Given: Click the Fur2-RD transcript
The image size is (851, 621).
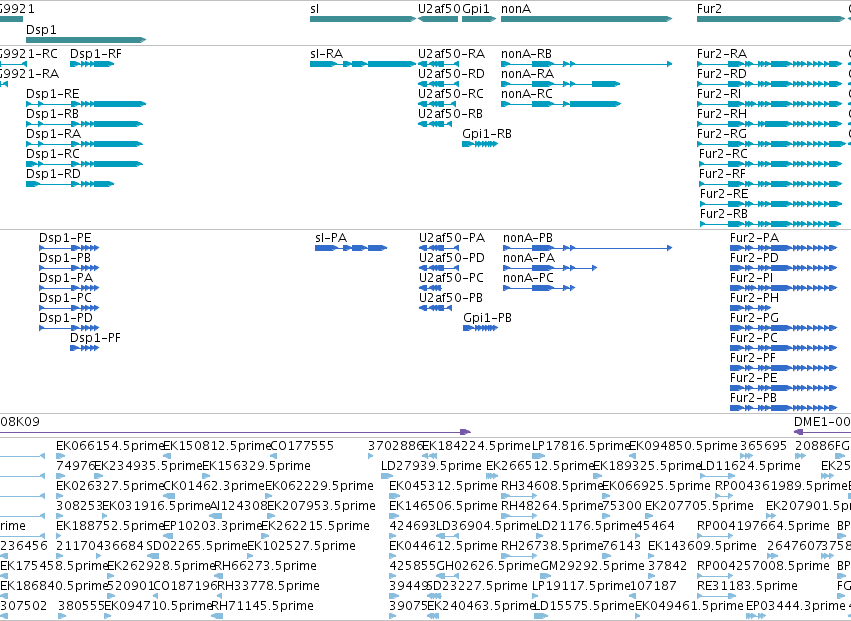Looking at the screenshot, I should pyautogui.click(x=770, y=84).
